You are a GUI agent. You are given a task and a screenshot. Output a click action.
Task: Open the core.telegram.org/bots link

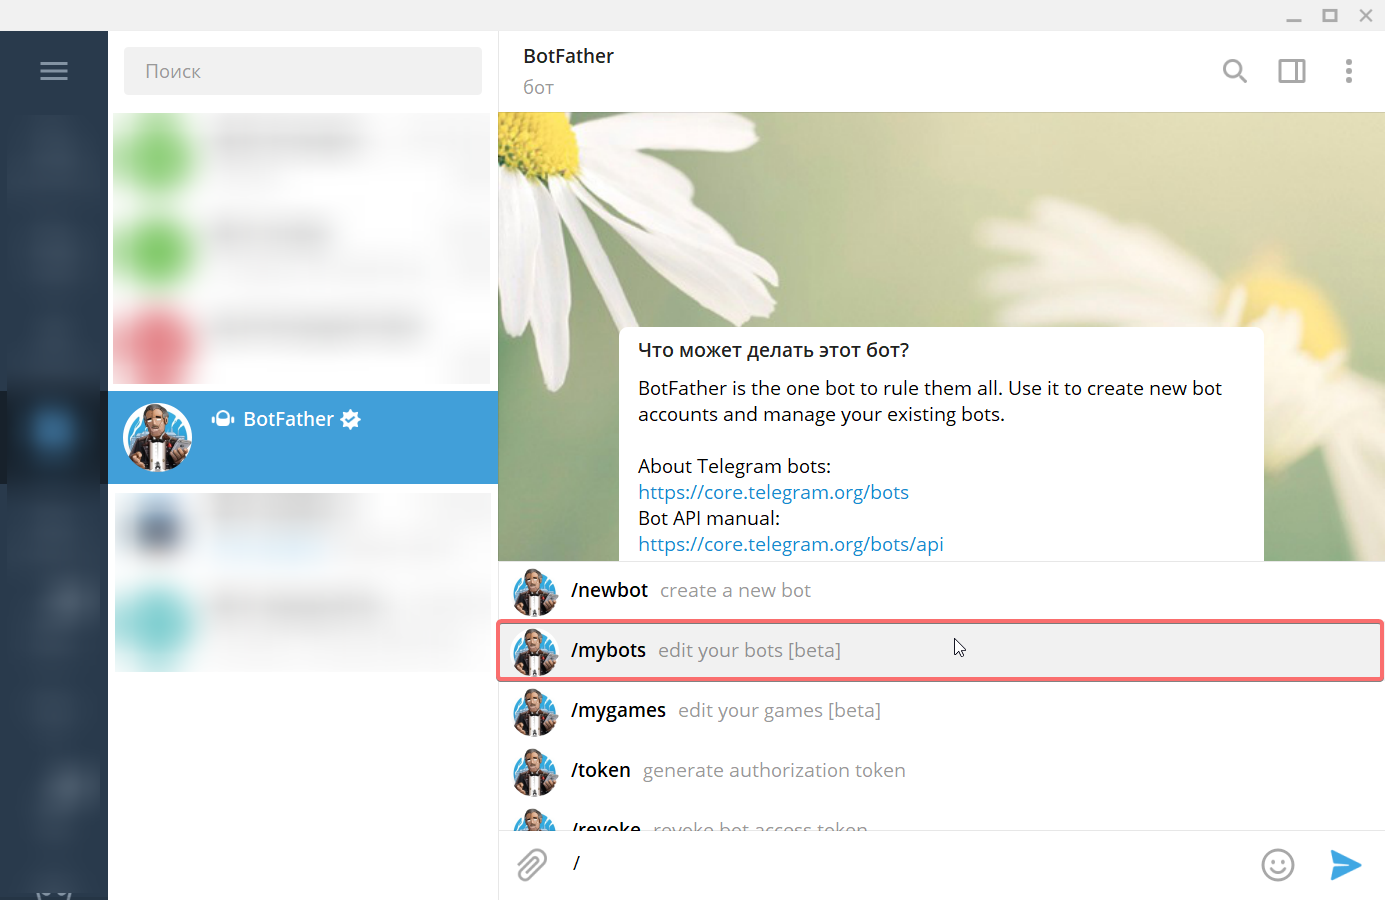click(773, 492)
